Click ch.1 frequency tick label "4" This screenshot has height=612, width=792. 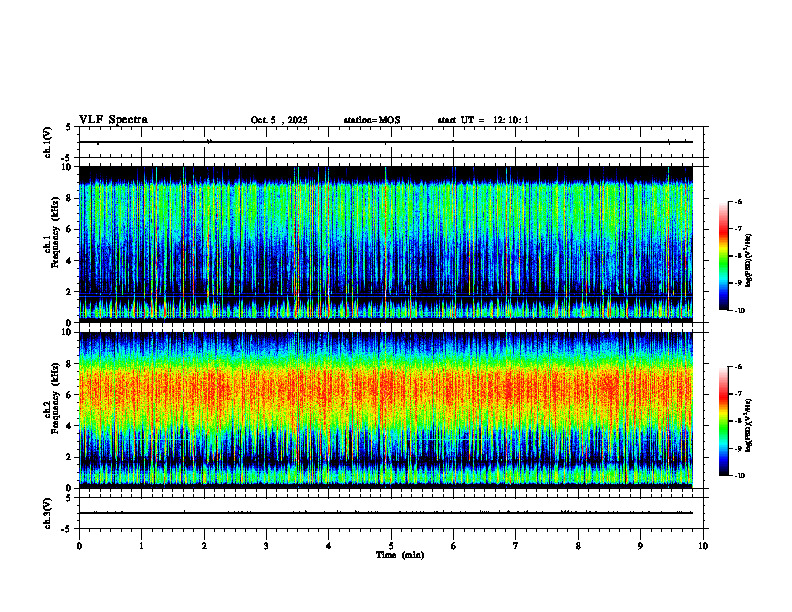(x=70, y=261)
